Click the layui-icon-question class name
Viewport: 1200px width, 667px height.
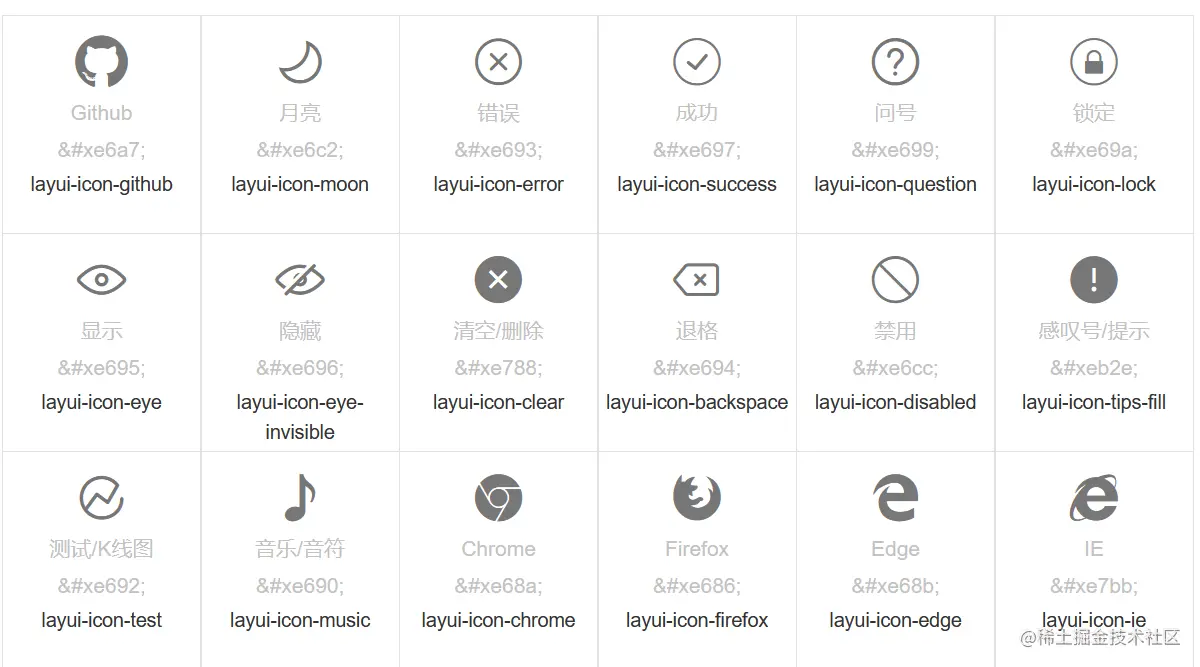pyautogui.click(x=895, y=184)
